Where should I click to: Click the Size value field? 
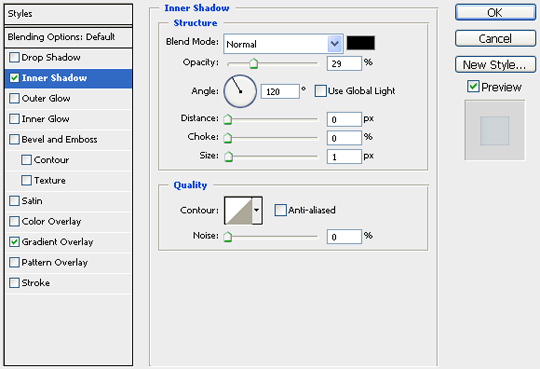[x=344, y=157]
